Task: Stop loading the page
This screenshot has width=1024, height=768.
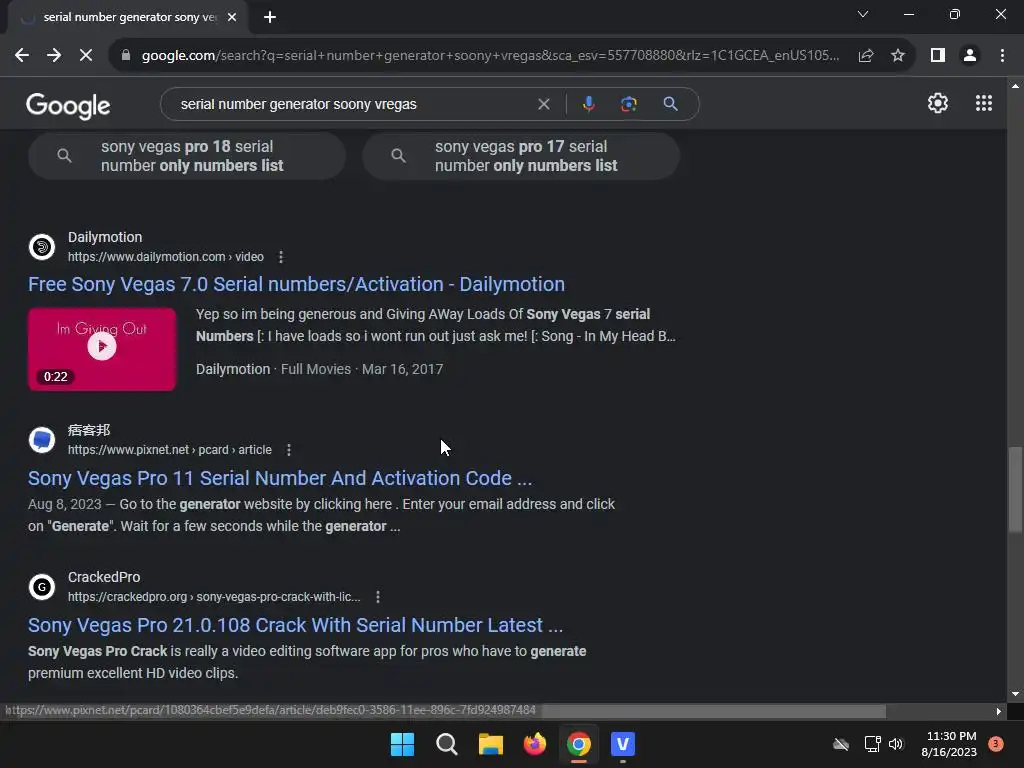Action: (86, 56)
